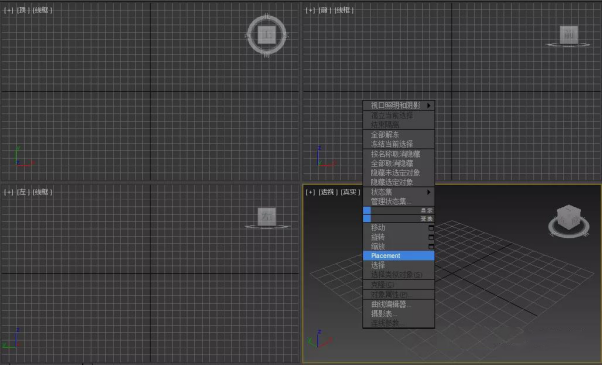Choose 隐藏未选定对象 in context menu
The width and height of the screenshot is (603, 366).
[399, 173]
